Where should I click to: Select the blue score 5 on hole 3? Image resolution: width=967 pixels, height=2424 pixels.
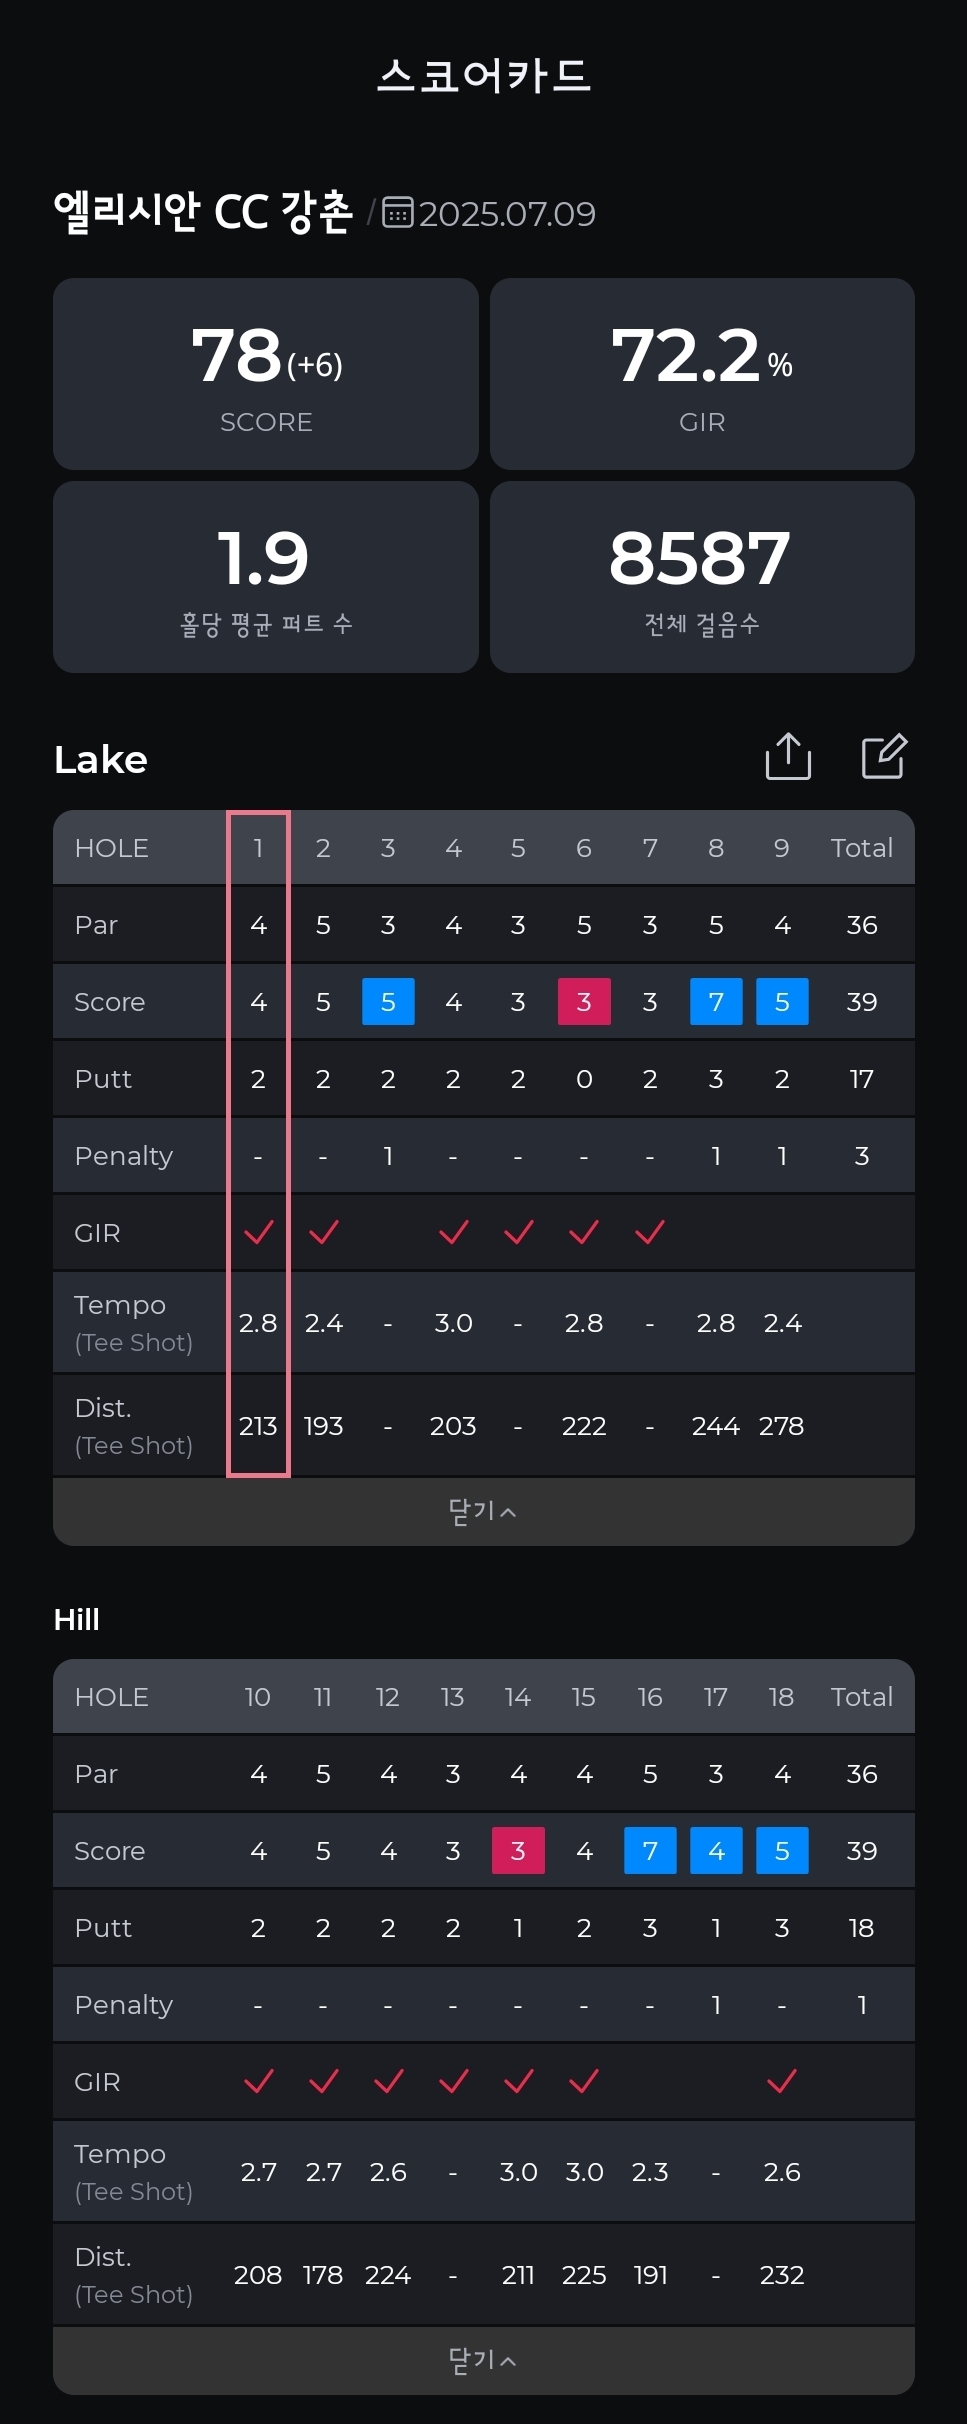388,1002
